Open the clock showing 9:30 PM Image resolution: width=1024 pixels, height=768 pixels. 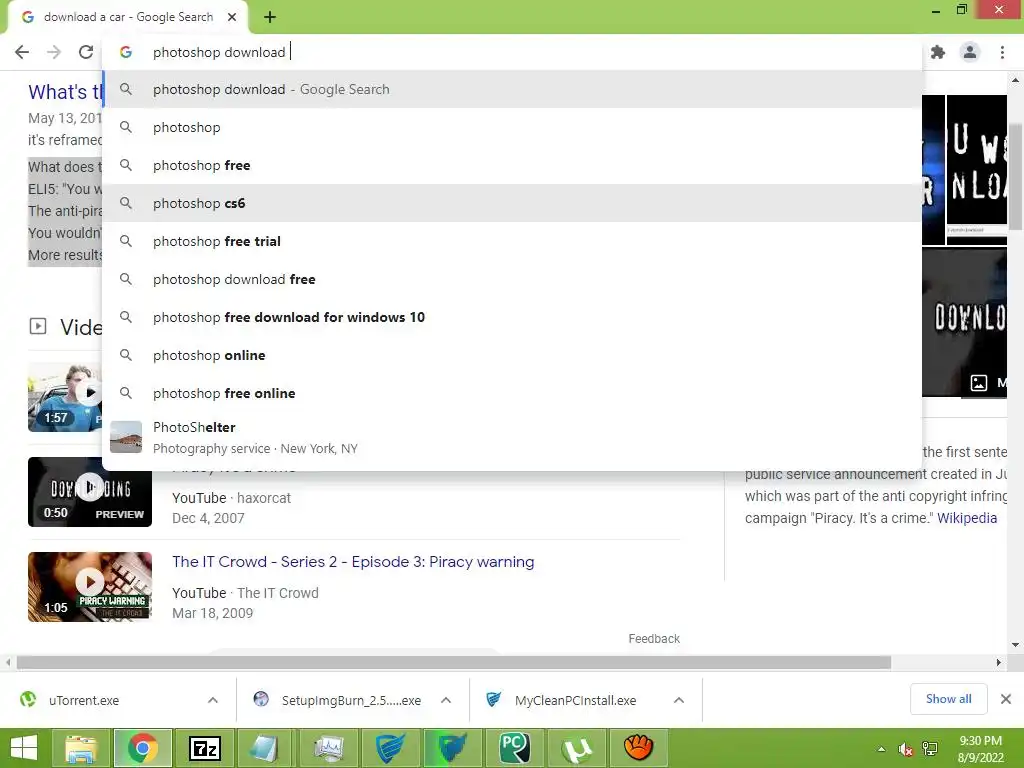tap(980, 749)
